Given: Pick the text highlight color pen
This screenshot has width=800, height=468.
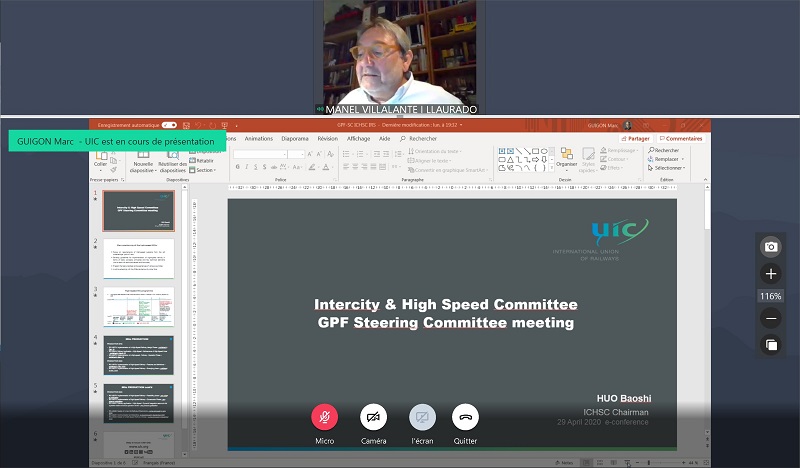Looking at the screenshot, I should (311, 167).
